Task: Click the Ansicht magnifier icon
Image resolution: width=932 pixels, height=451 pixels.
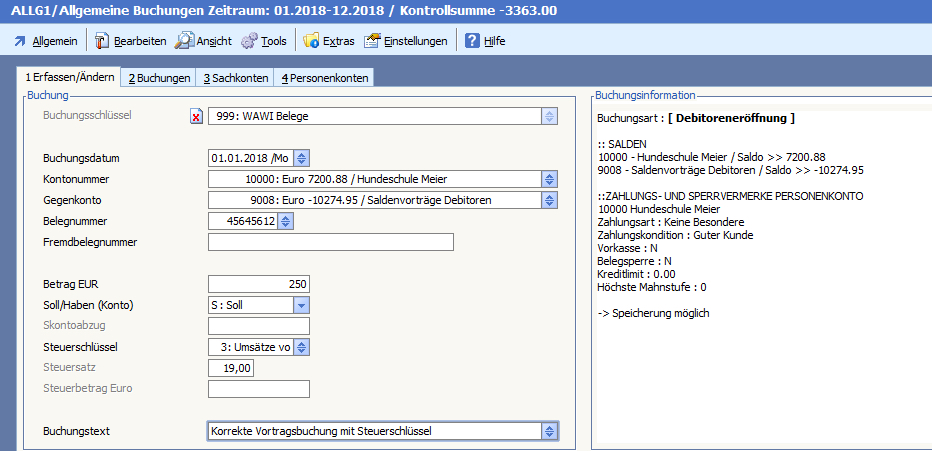Action: click(184, 41)
